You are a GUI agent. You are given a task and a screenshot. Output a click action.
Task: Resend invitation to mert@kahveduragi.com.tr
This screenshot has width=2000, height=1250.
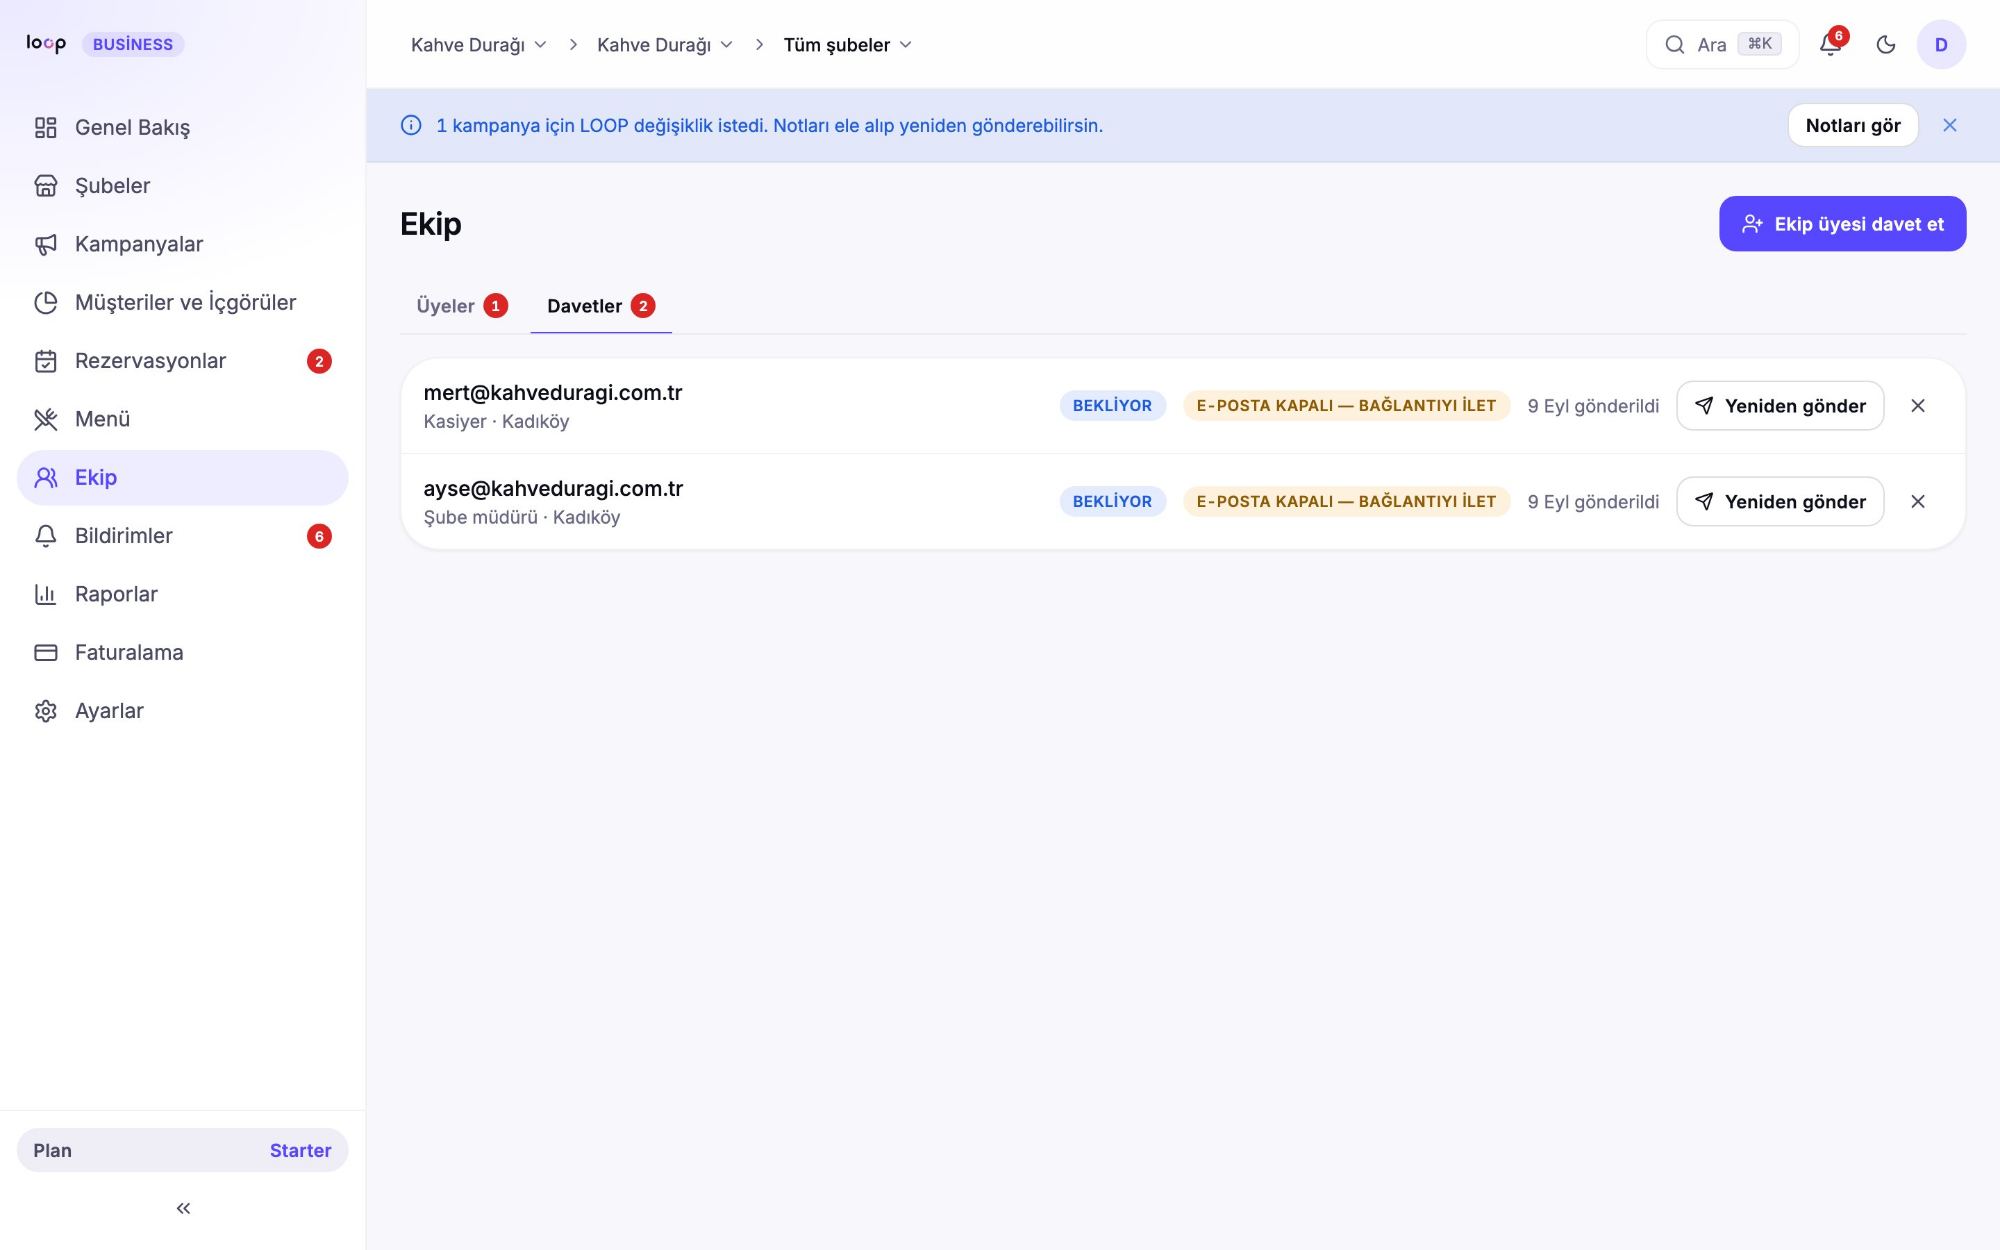[1780, 406]
